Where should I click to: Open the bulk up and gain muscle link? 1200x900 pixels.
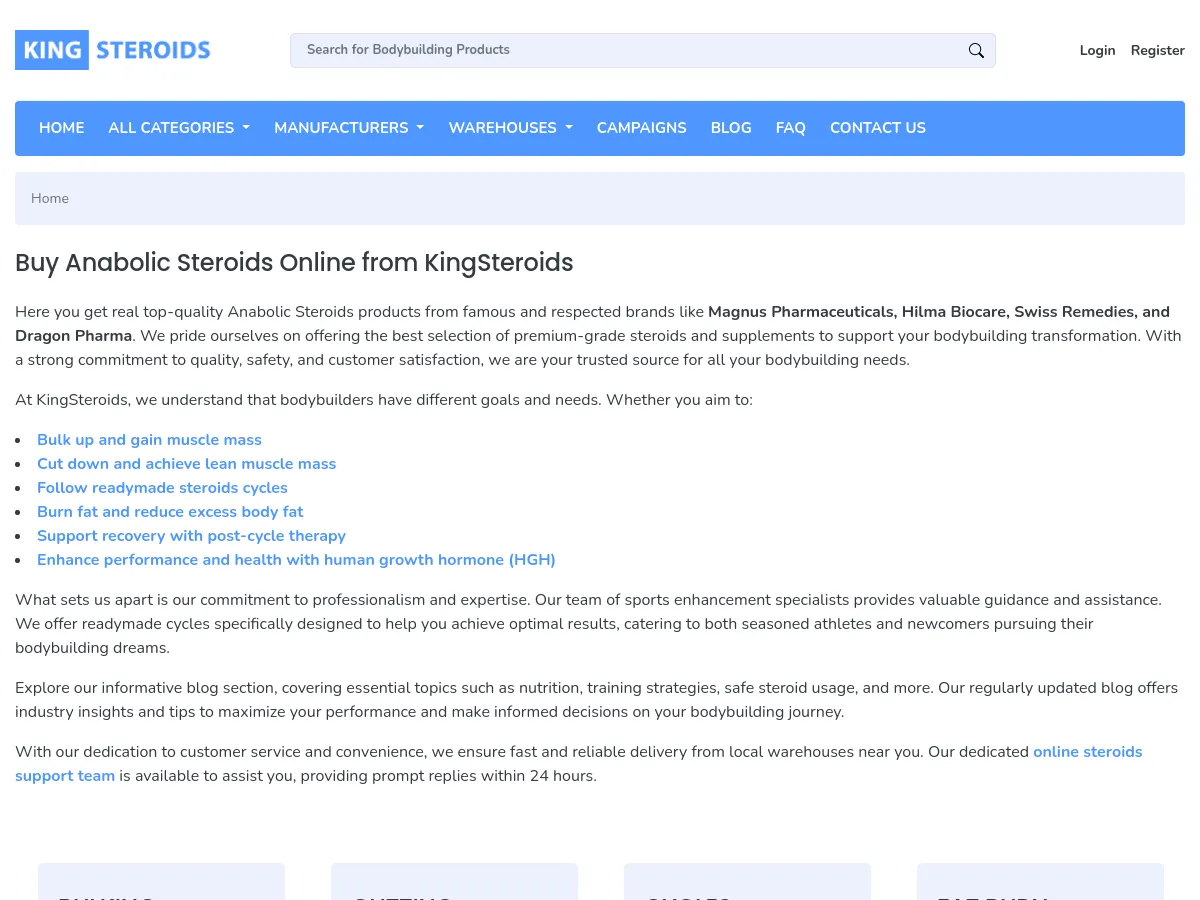coord(149,440)
